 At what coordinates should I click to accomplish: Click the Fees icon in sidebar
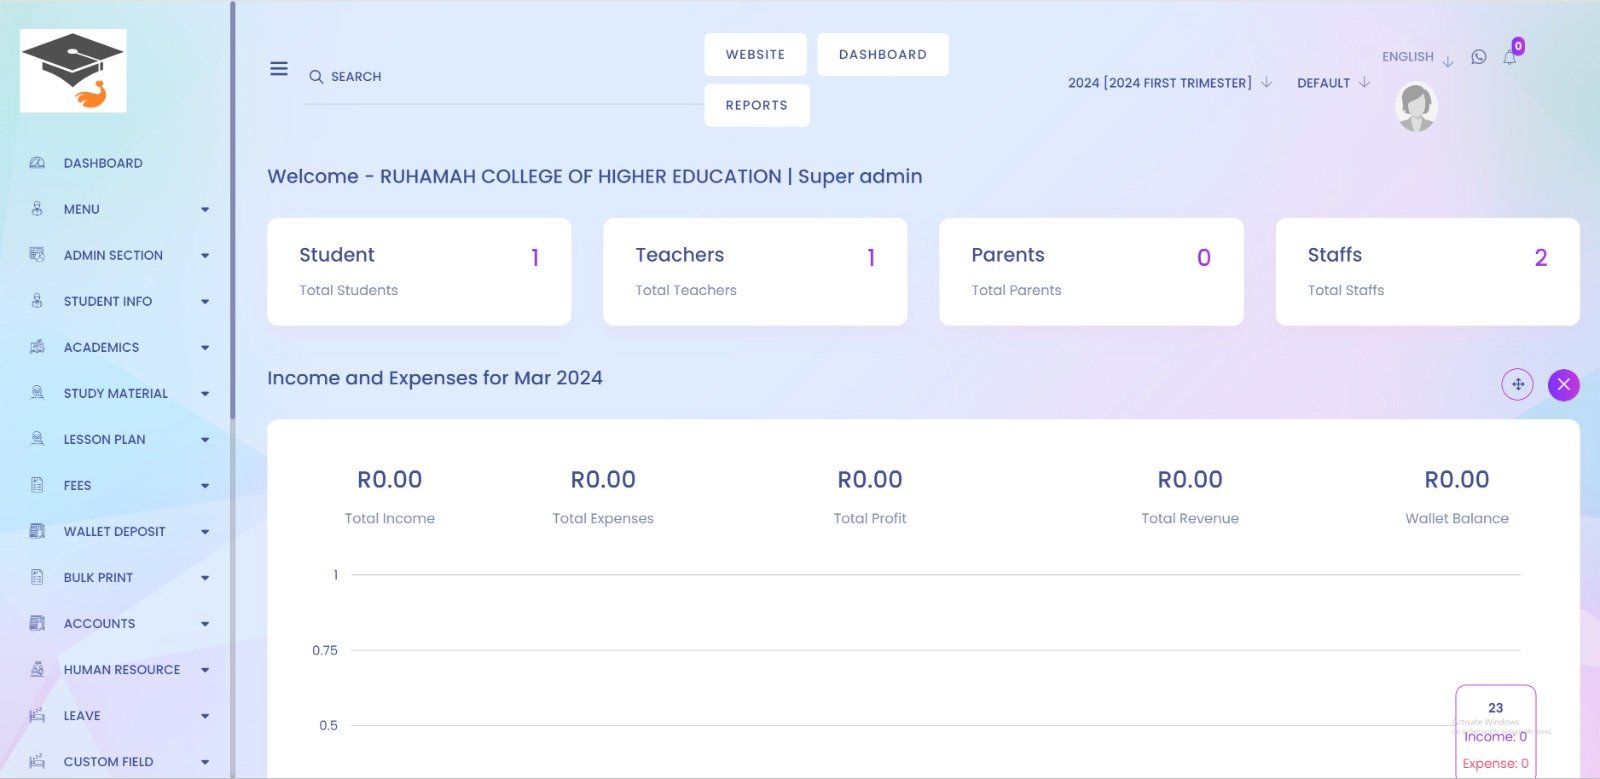click(38, 485)
